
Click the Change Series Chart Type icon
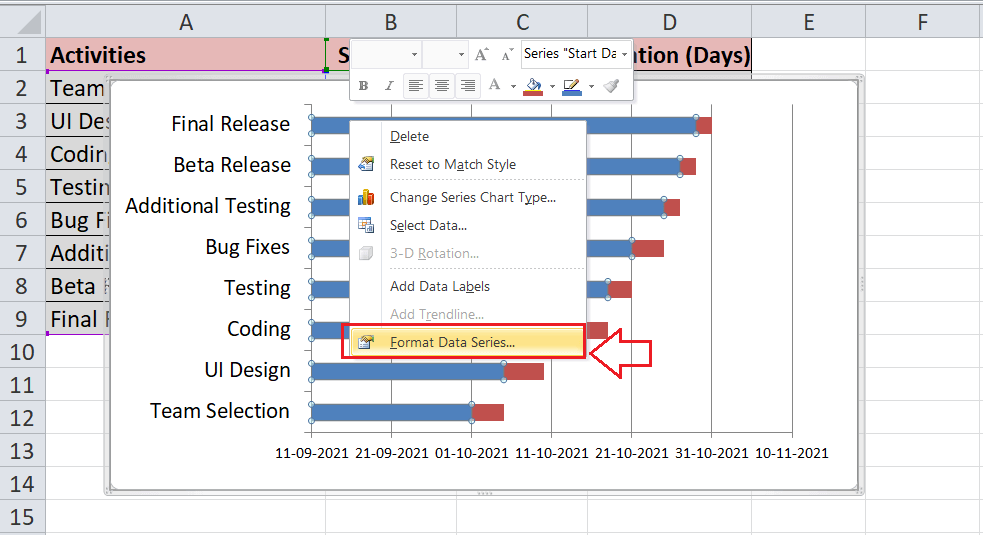click(366, 198)
